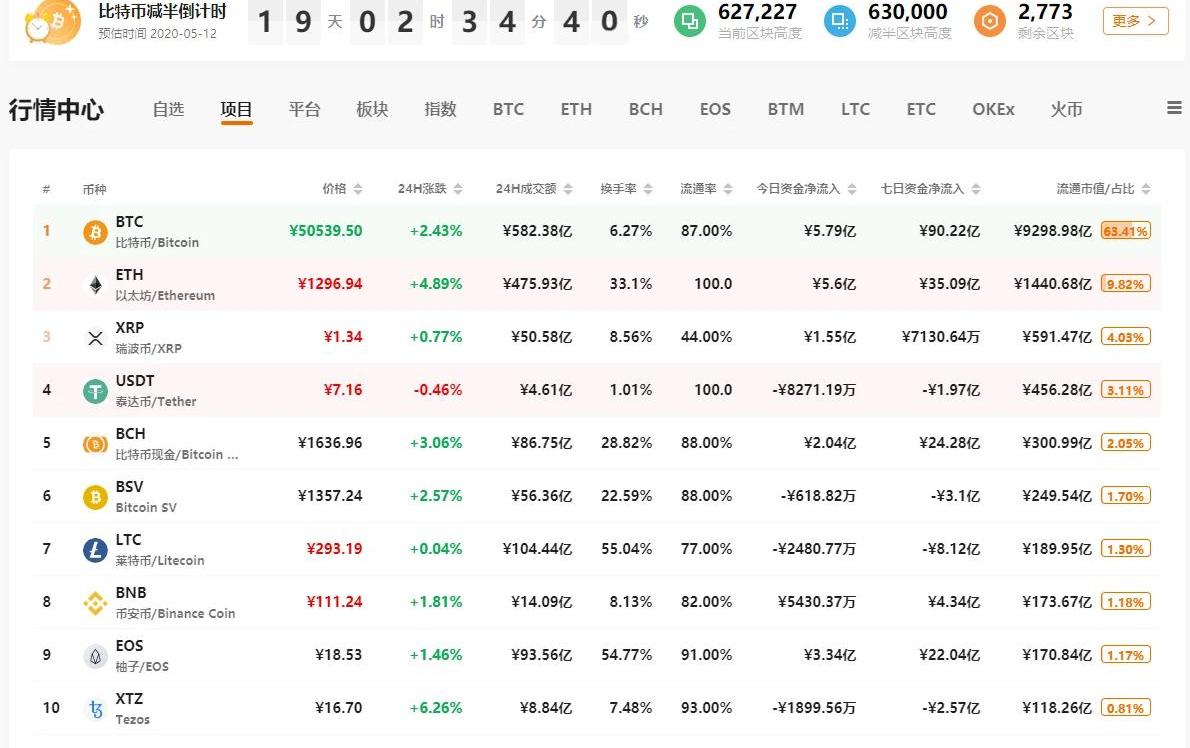This screenshot has width=1190, height=748.
Task: Switch to the 自选 tab
Action: [x=168, y=109]
